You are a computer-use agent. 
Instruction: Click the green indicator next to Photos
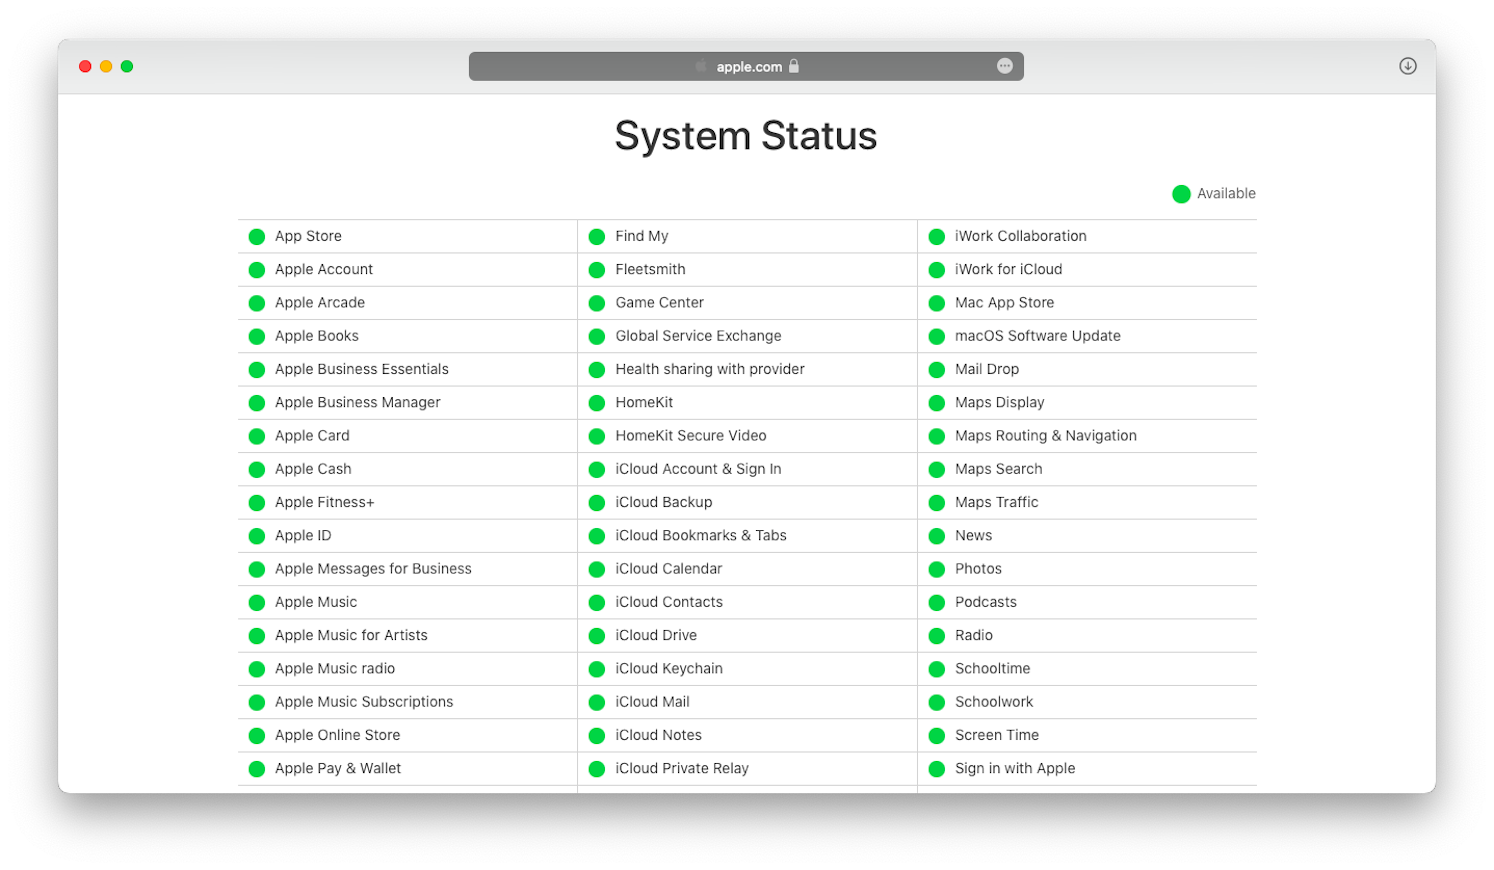[x=937, y=569]
